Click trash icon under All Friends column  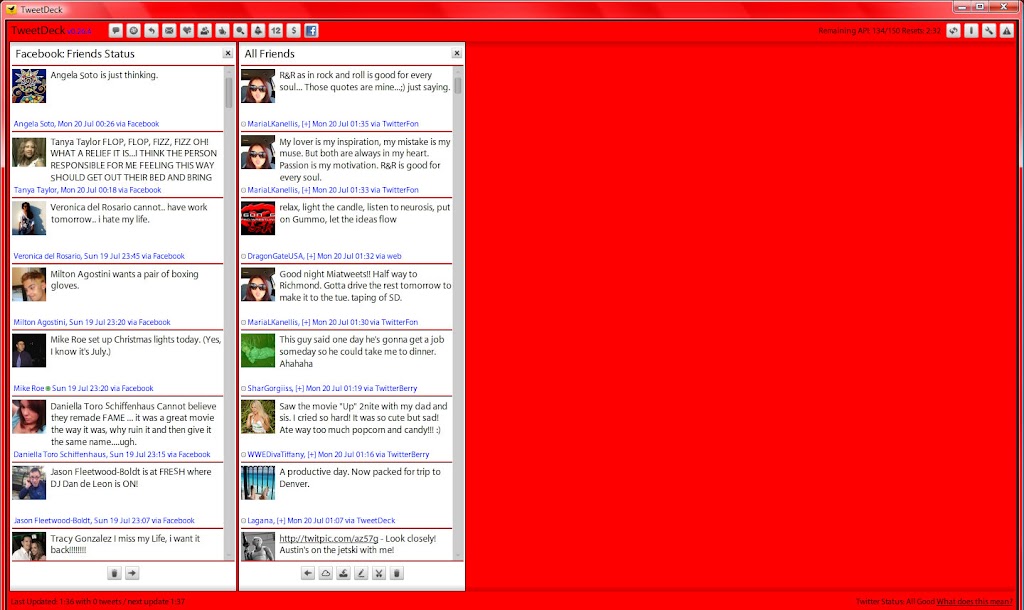pos(396,573)
